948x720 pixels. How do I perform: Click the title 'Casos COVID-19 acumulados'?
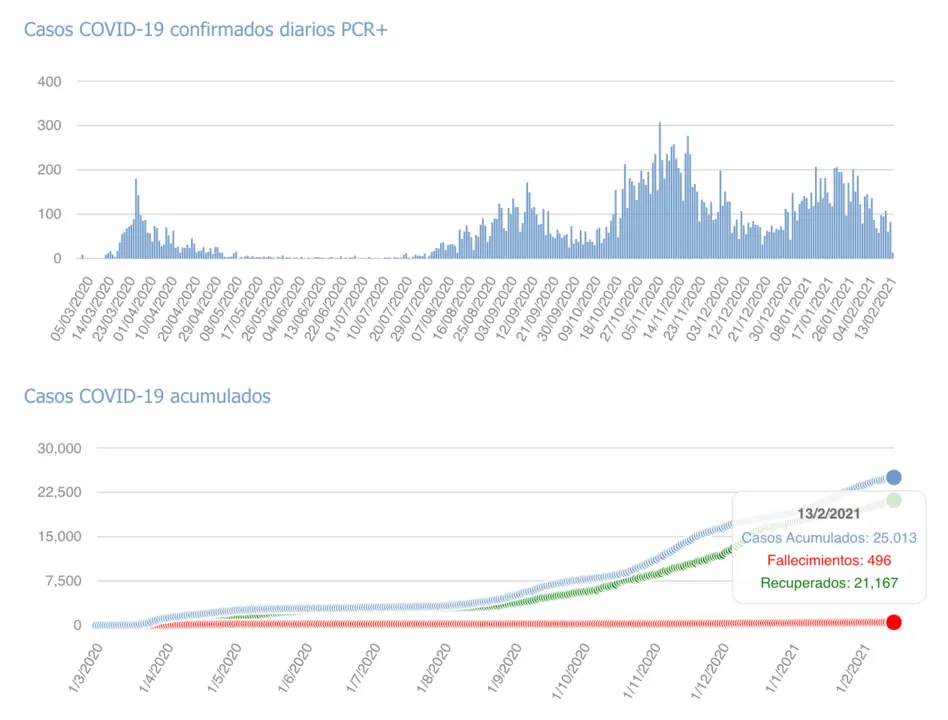147,396
